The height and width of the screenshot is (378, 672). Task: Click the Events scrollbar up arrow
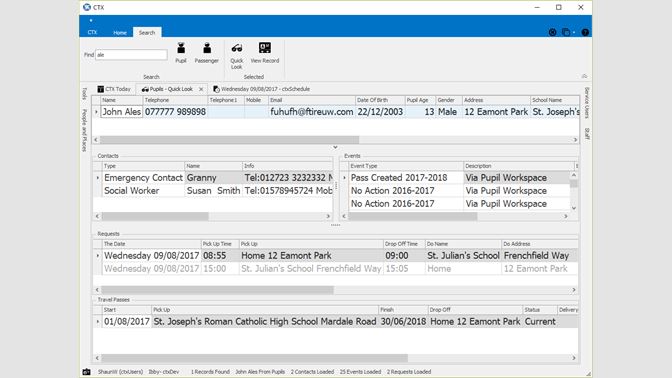click(574, 175)
